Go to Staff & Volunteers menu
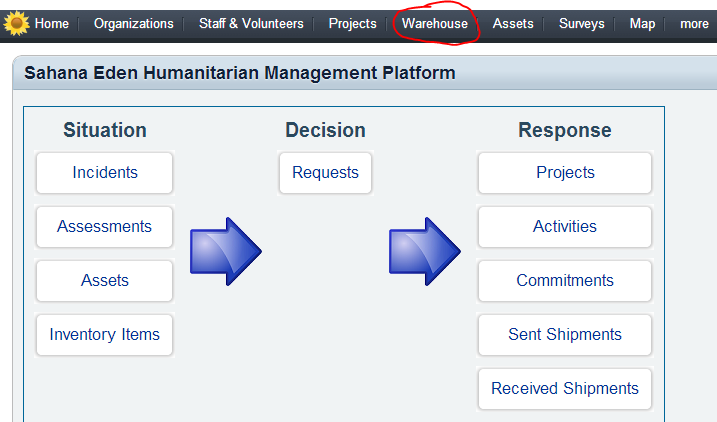 [251, 23]
